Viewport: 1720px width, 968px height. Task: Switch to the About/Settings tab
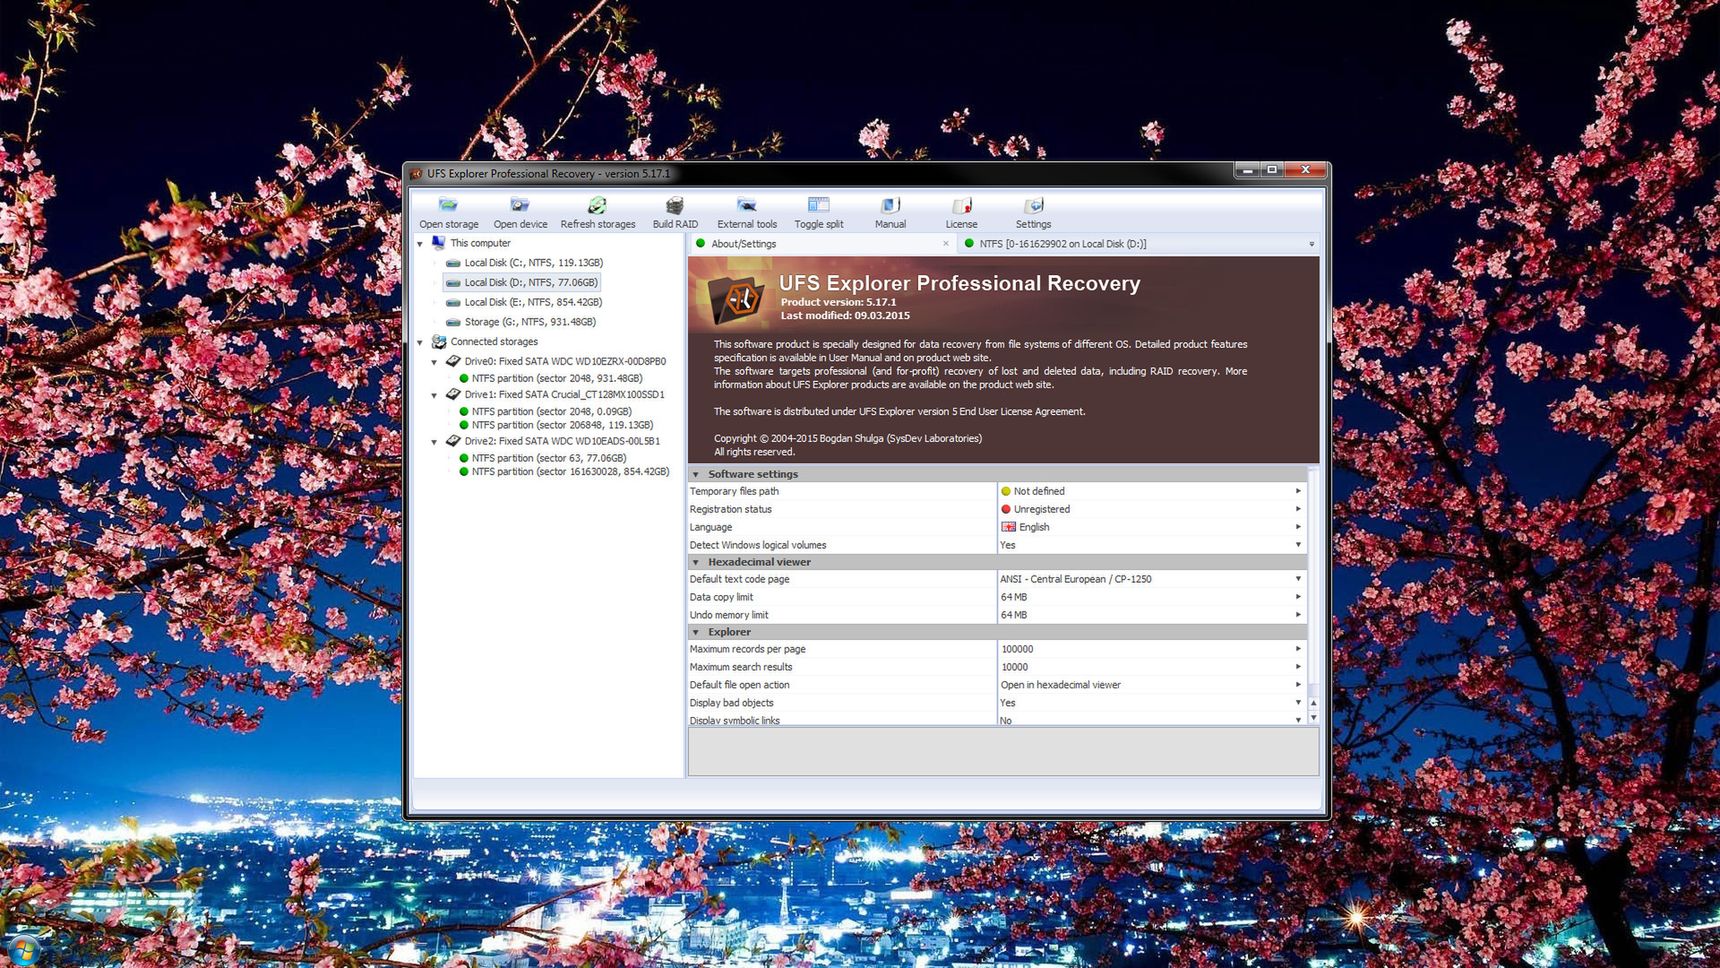[822, 244]
